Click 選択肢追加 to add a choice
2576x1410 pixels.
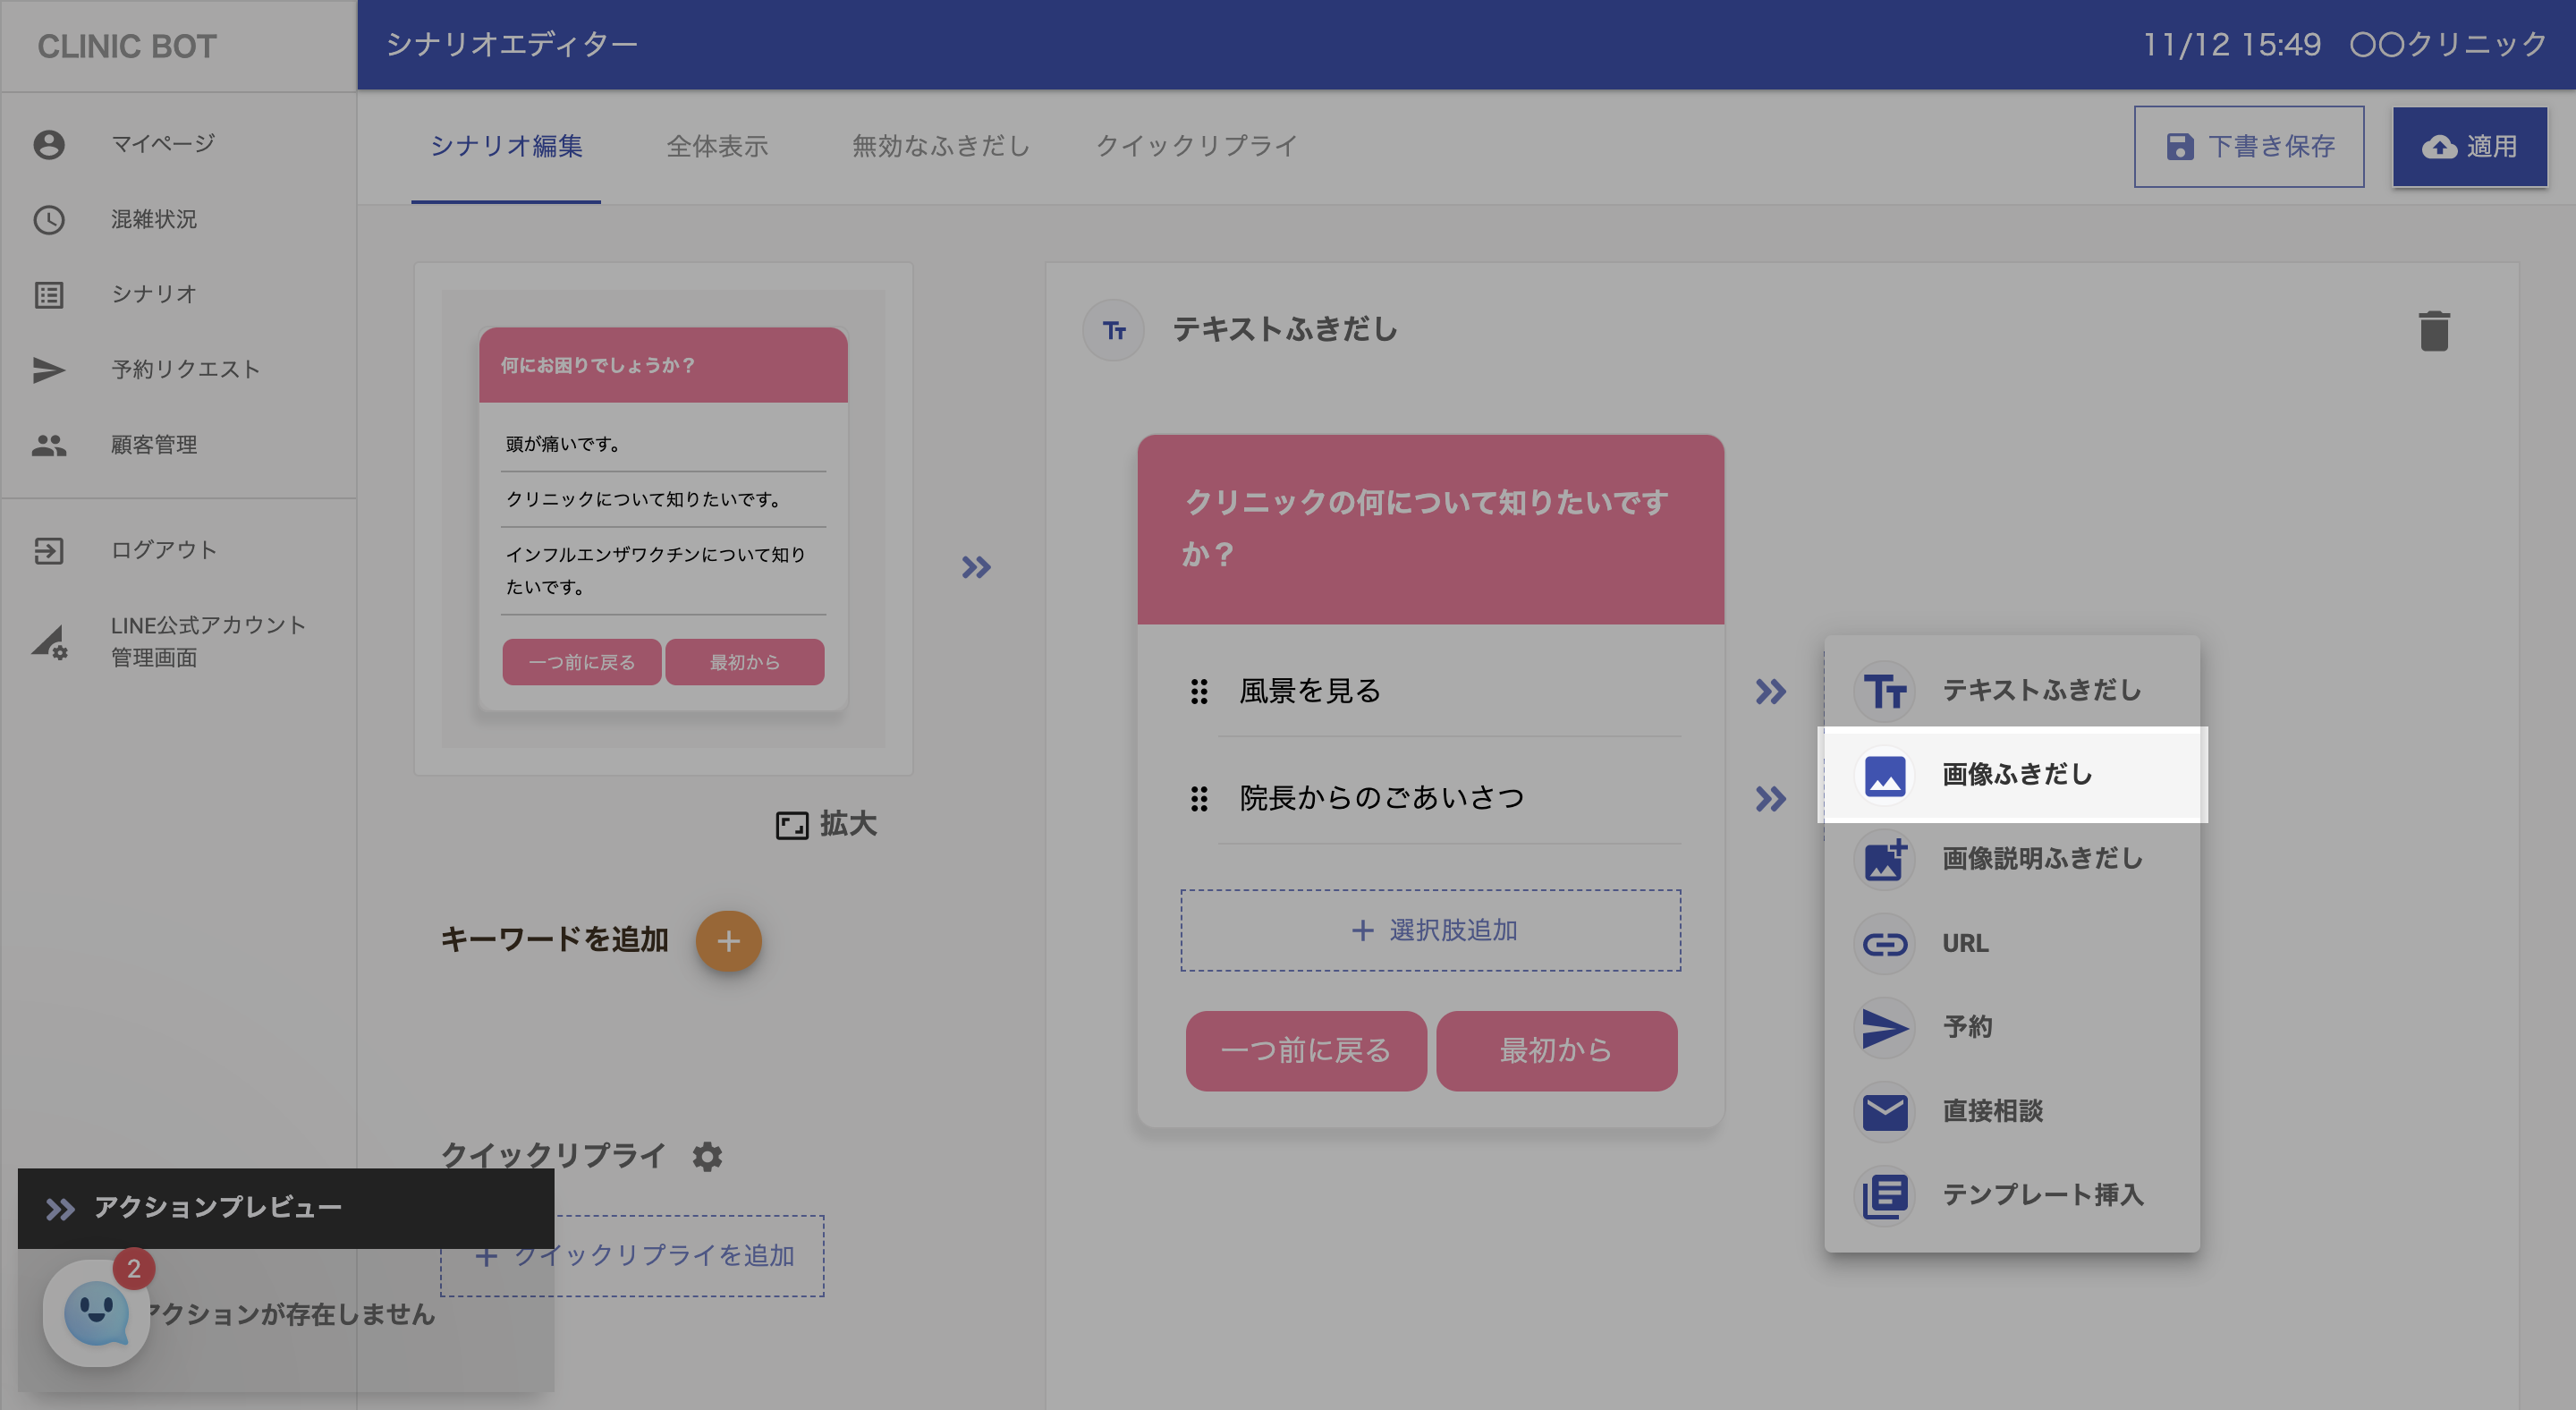tap(1430, 930)
